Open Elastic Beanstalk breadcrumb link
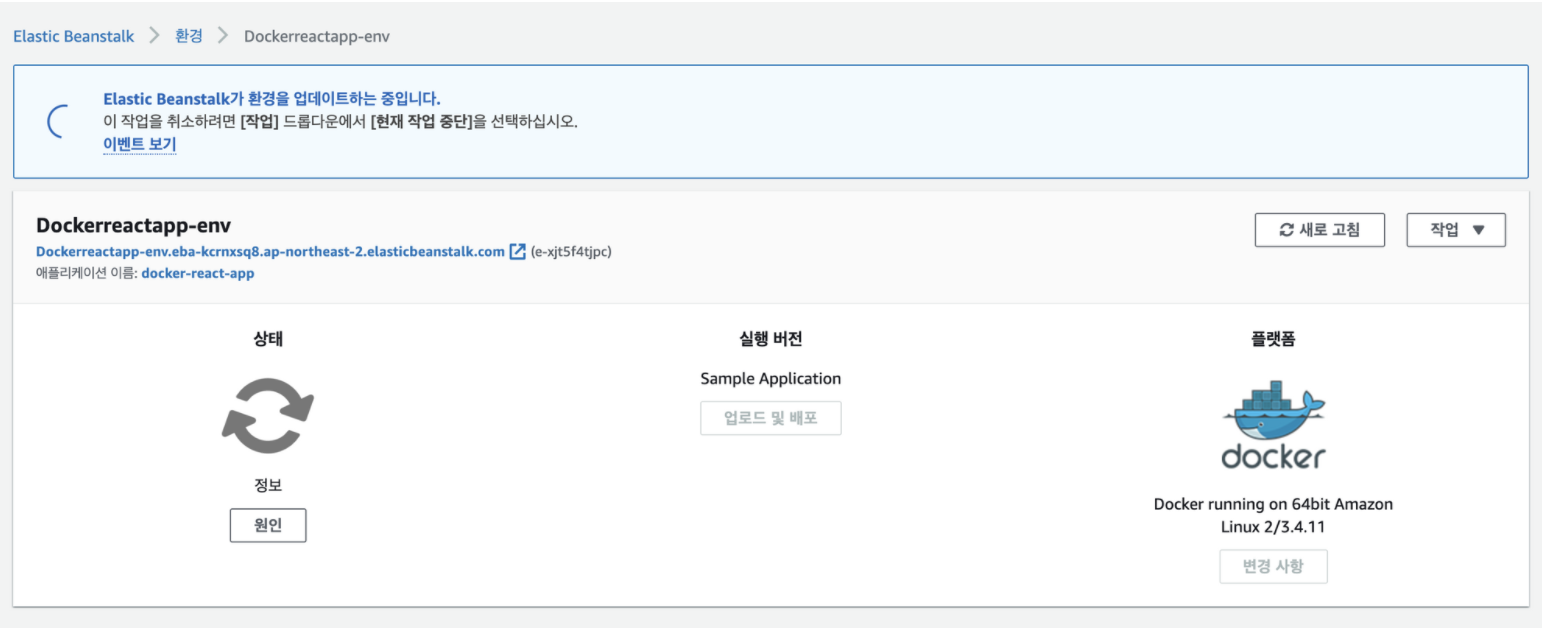The height and width of the screenshot is (628, 1542). pos(73,36)
